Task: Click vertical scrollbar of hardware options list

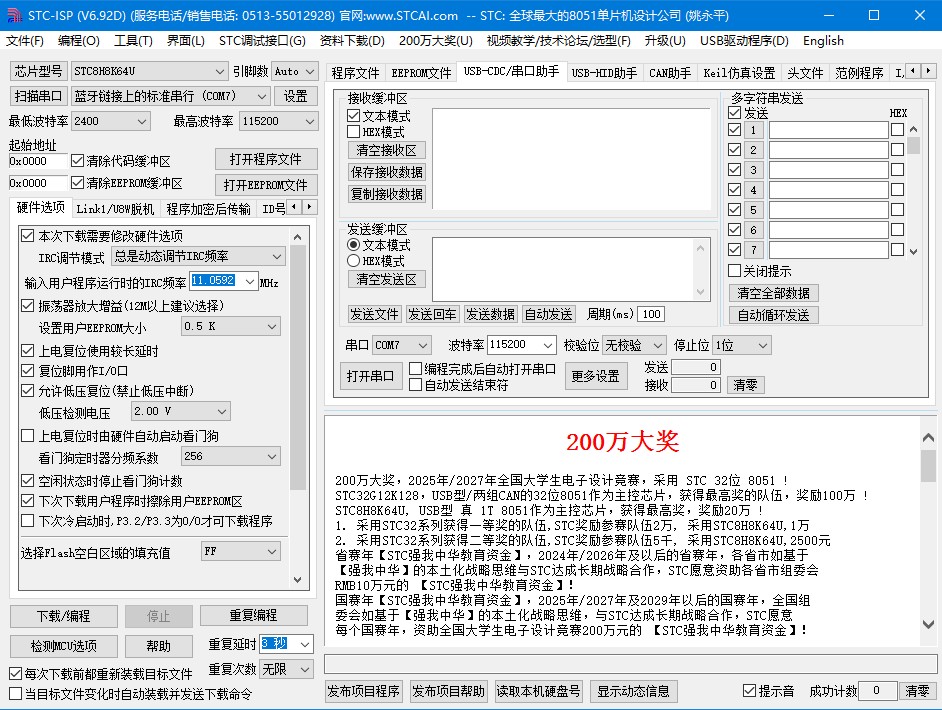Action: pos(297,408)
